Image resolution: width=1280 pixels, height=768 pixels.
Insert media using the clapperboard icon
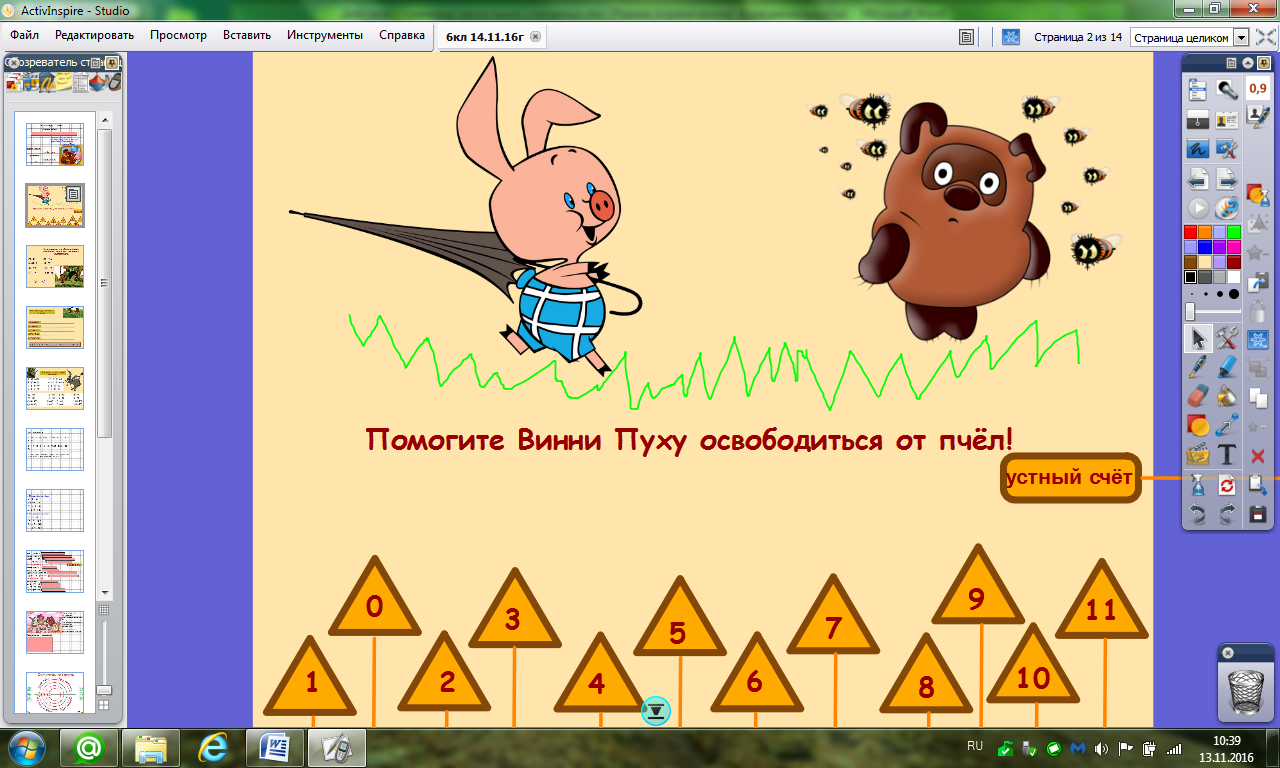click(1198, 456)
